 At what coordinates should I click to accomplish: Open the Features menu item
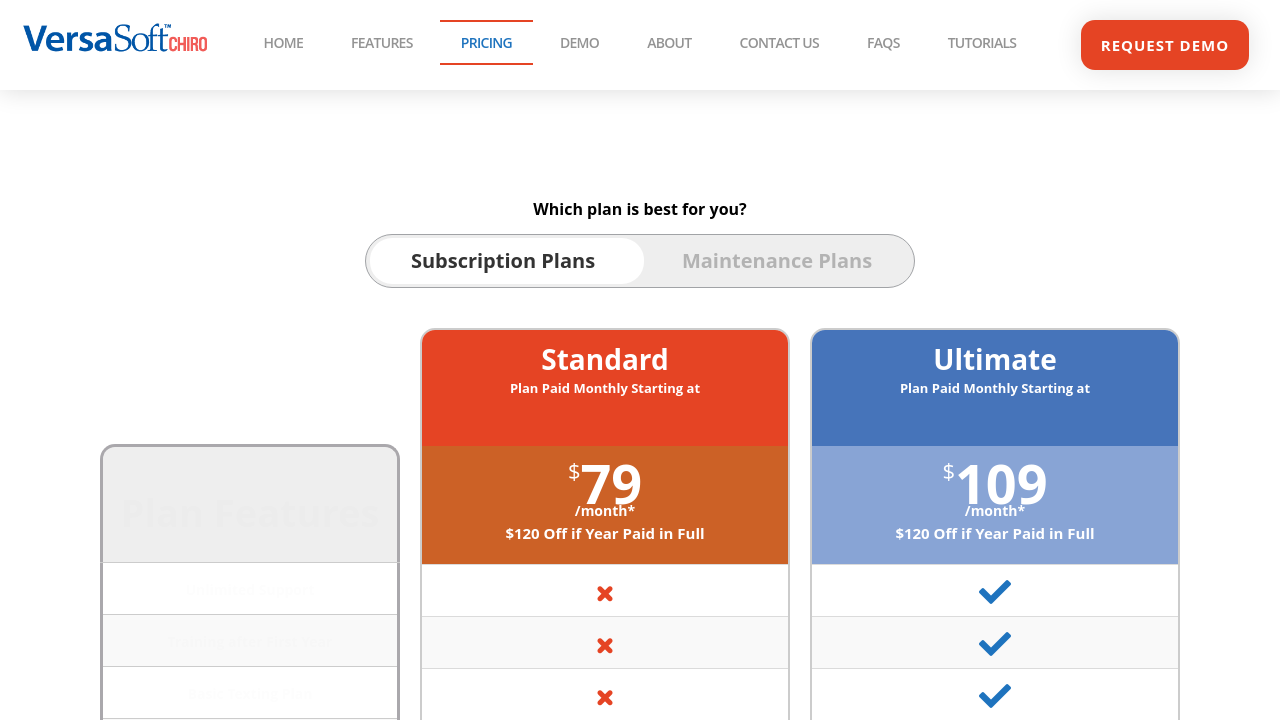point(382,43)
